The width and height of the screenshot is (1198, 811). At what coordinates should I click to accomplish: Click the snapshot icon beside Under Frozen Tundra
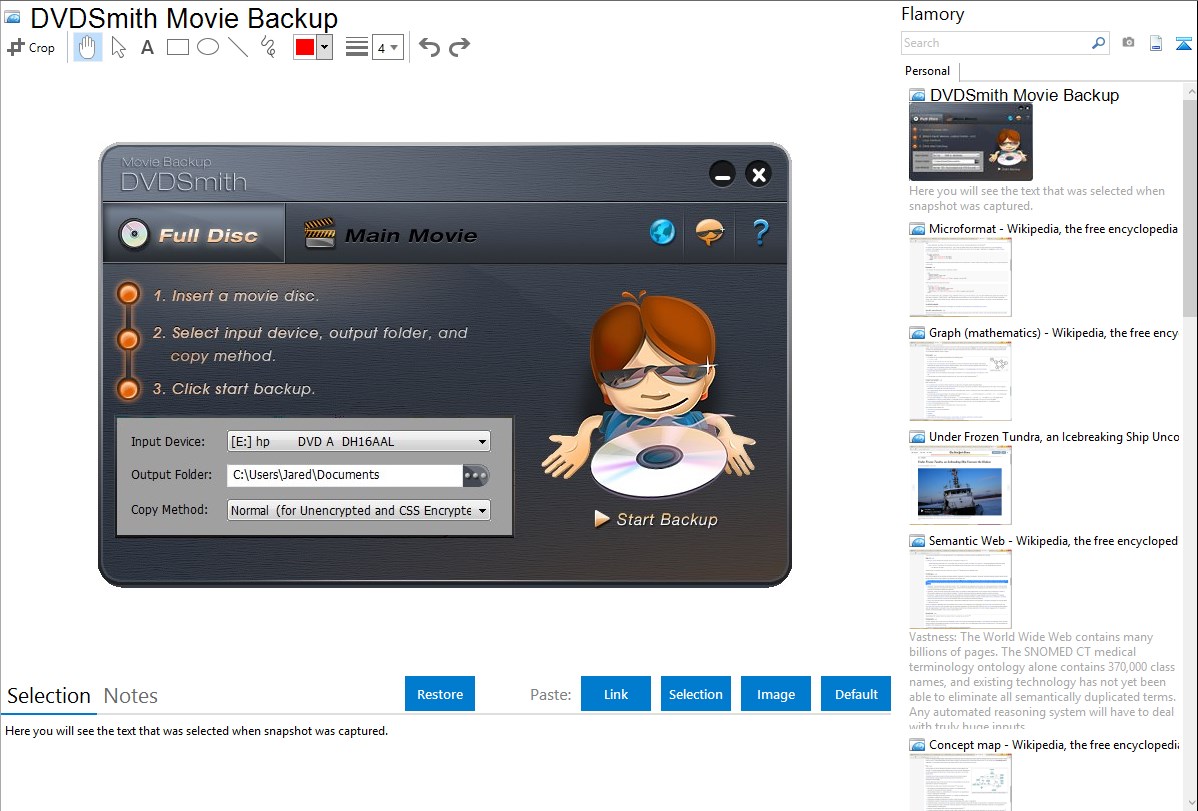coord(917,437)
